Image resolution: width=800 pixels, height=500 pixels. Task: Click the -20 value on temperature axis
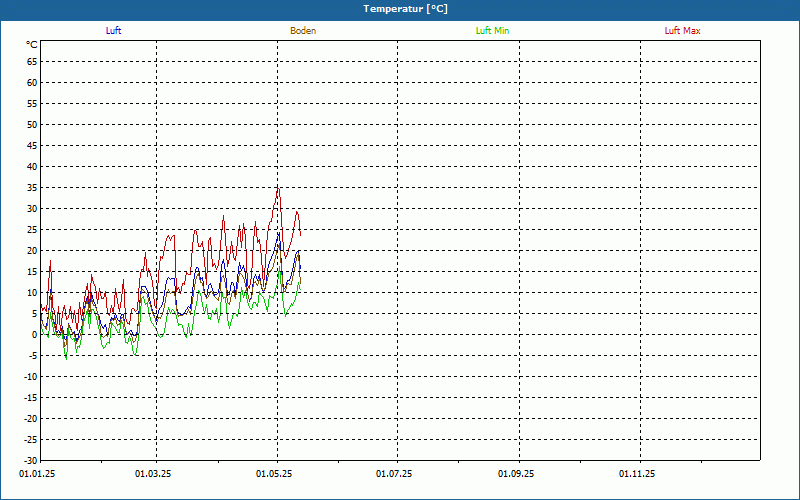point(31,418)
